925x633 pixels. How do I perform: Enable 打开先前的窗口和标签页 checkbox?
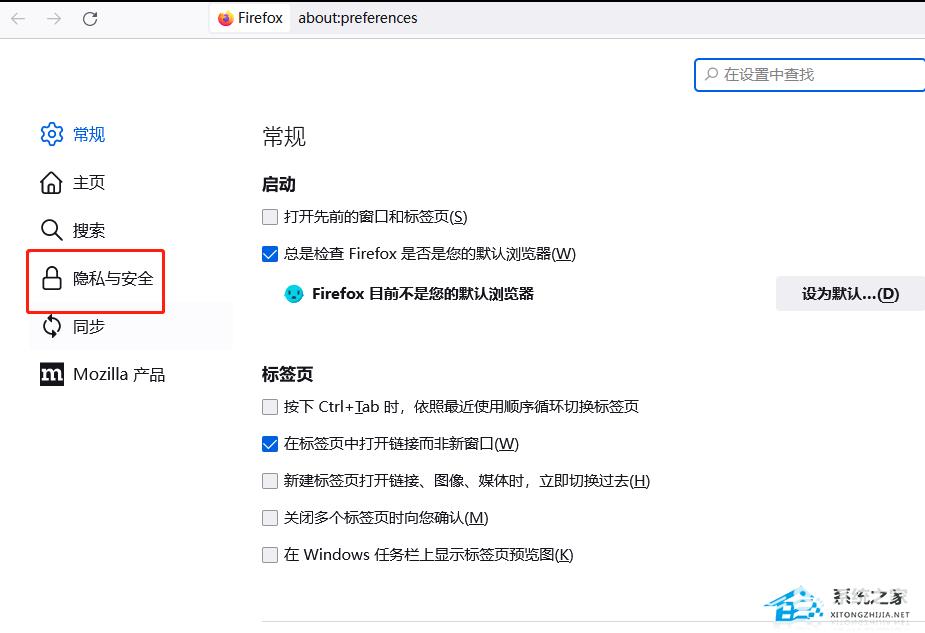[270, 217]
